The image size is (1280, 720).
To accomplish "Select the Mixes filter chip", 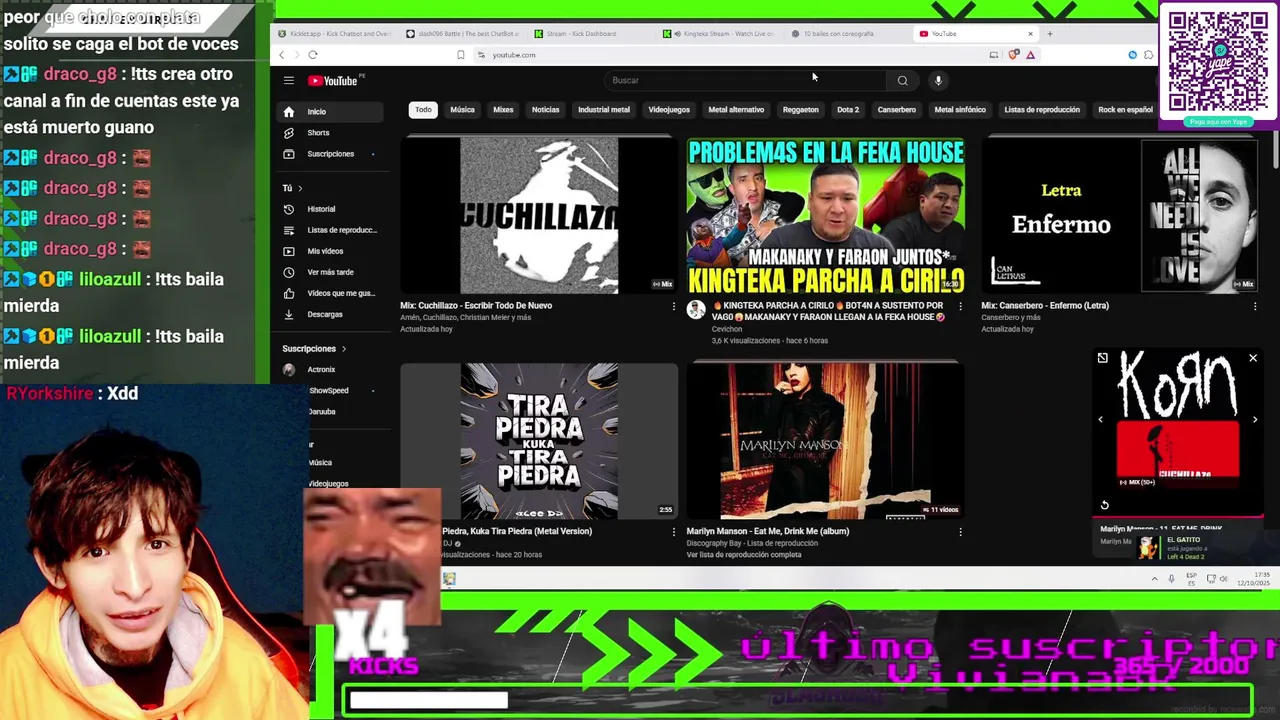I will (503, 110).
